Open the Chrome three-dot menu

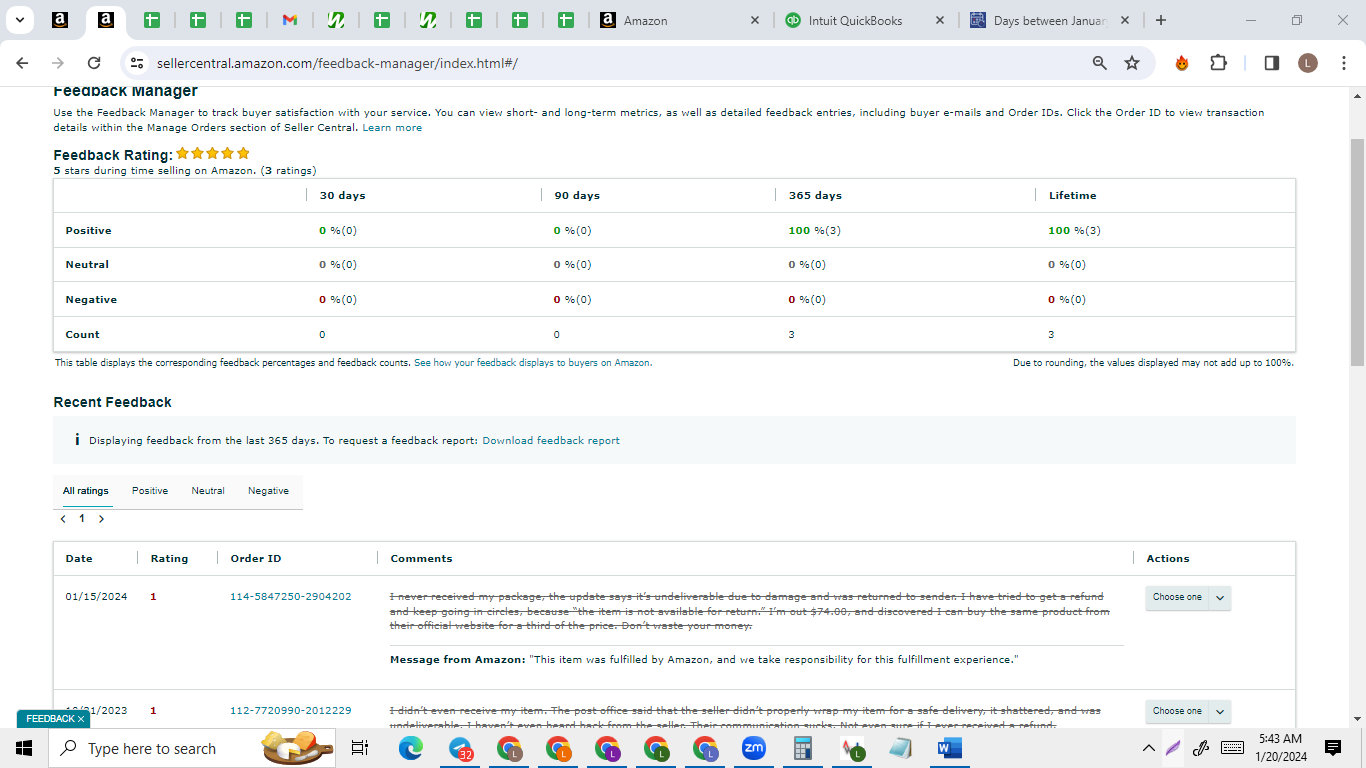pos(1342,63)
